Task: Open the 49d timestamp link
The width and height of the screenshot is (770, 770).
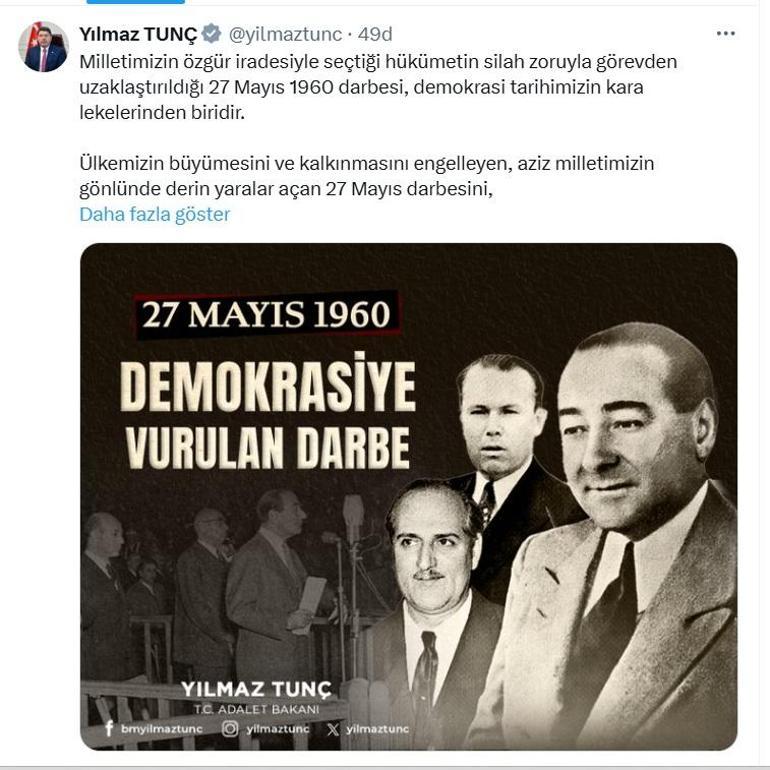Action: click(x=375, y=34)
